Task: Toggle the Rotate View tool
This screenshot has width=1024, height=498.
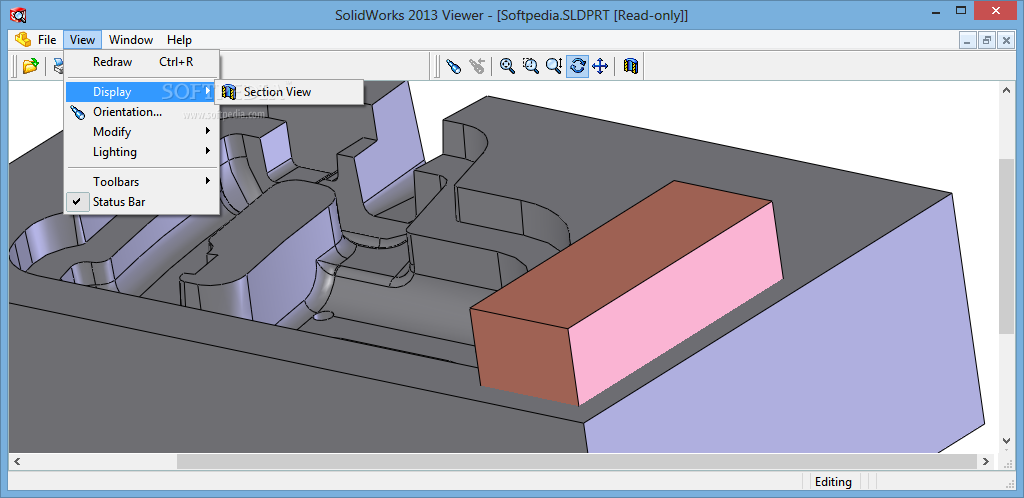Action: [577, 65]
